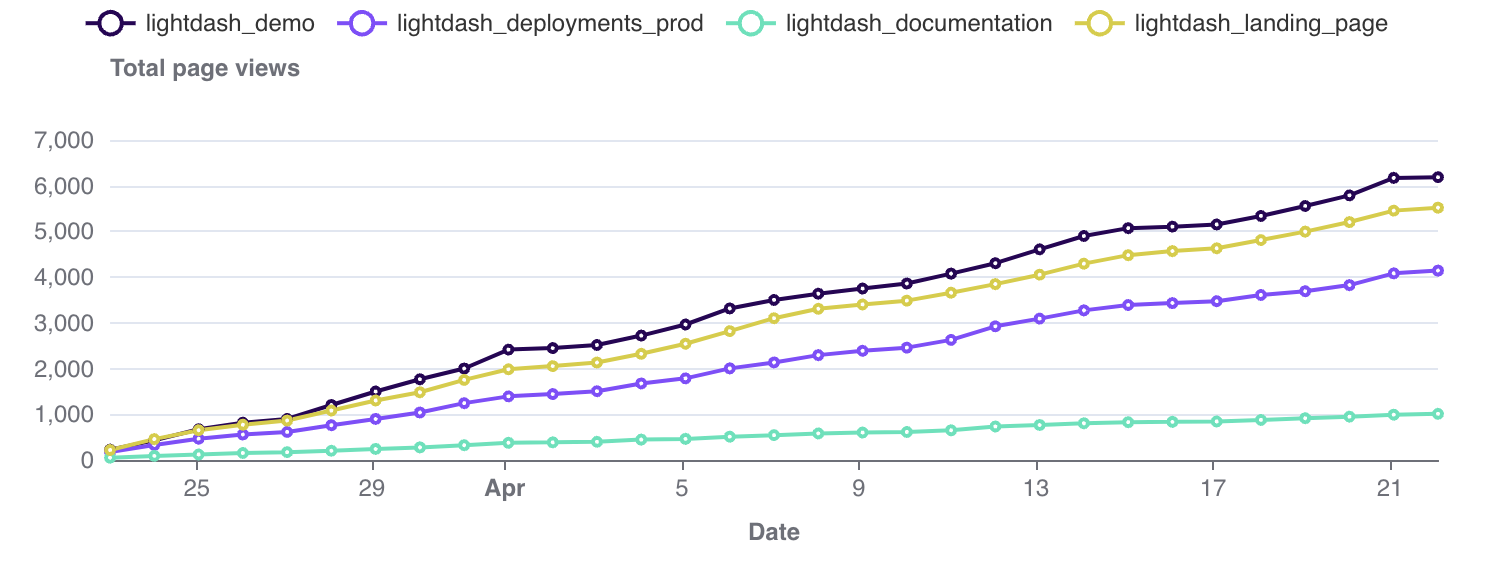
Task: Click the 7,000 label on the y-axis
Action: click(x=64, y=141)
